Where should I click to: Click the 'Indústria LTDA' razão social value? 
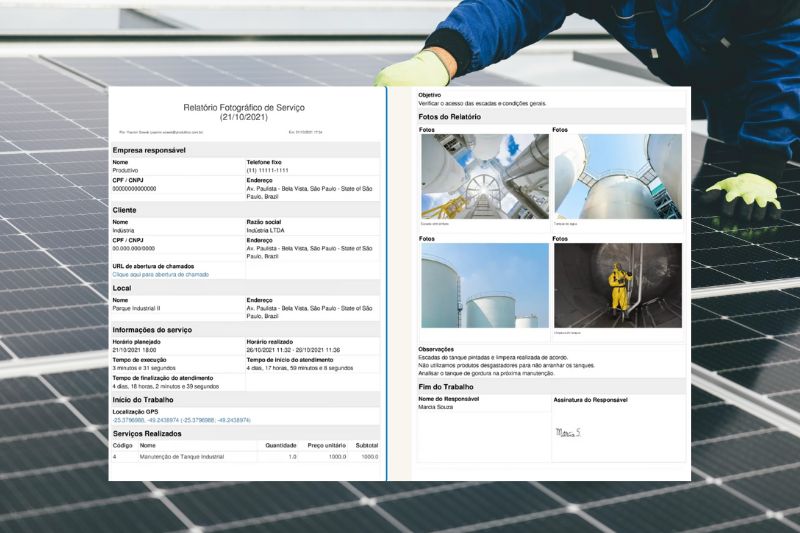pyautogui.click(x=265, y=231)
